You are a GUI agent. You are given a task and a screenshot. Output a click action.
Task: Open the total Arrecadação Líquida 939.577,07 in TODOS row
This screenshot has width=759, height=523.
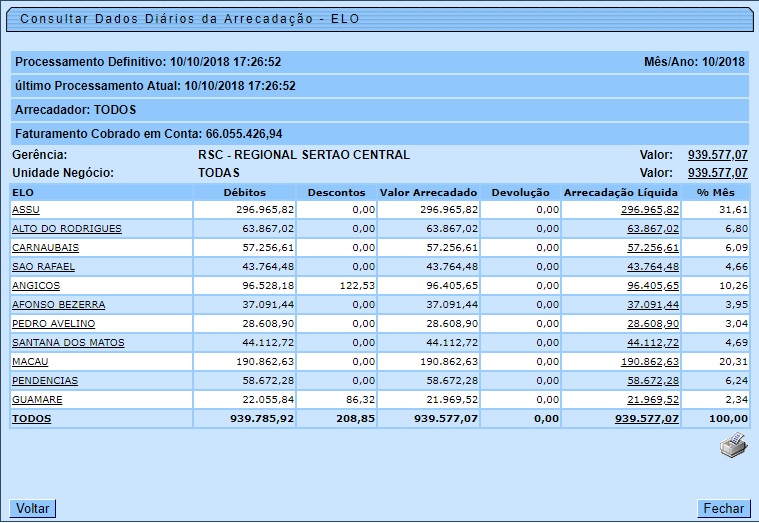[646, 419]
